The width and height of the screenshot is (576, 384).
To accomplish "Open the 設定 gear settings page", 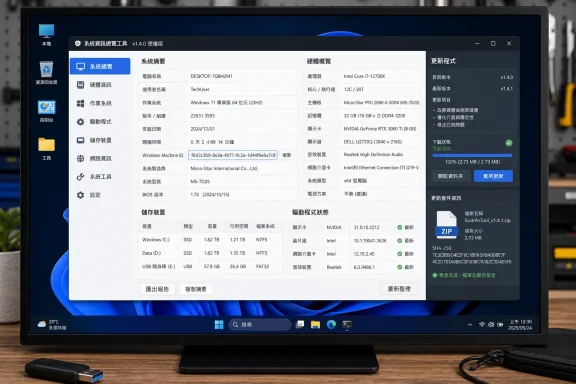I will click(100, 195).
